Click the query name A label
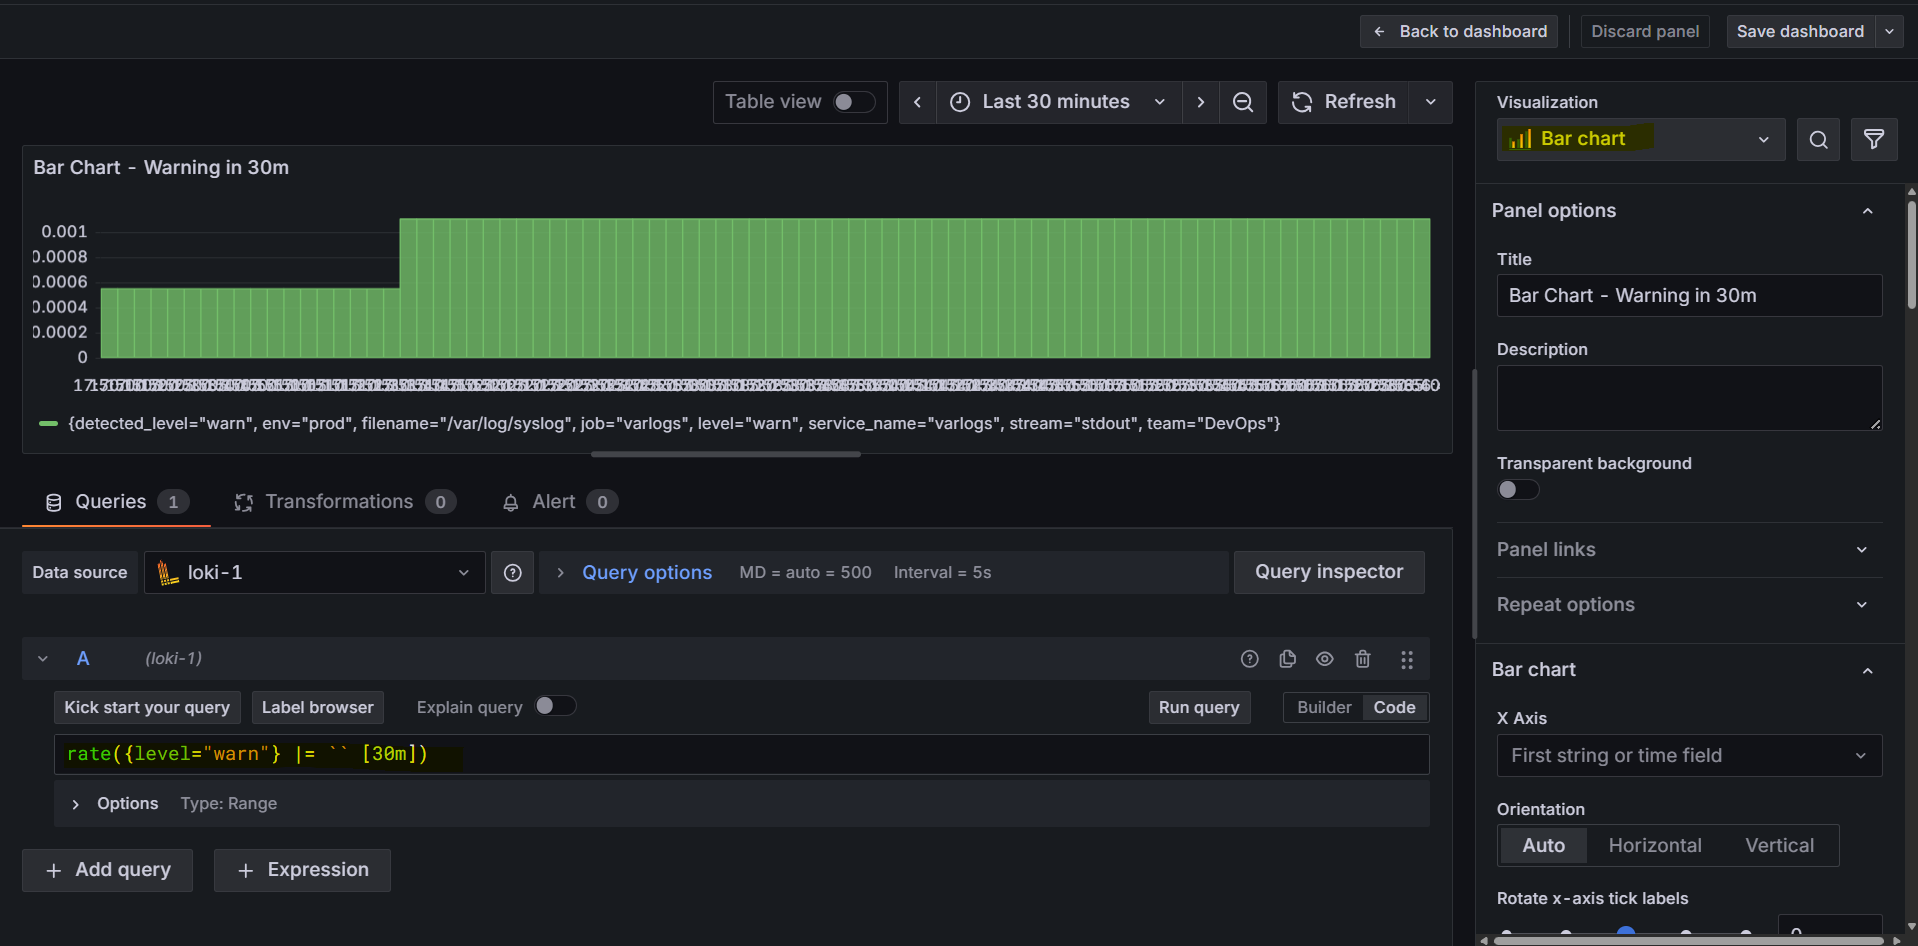 pyautogui.click(x=83, y=659)
